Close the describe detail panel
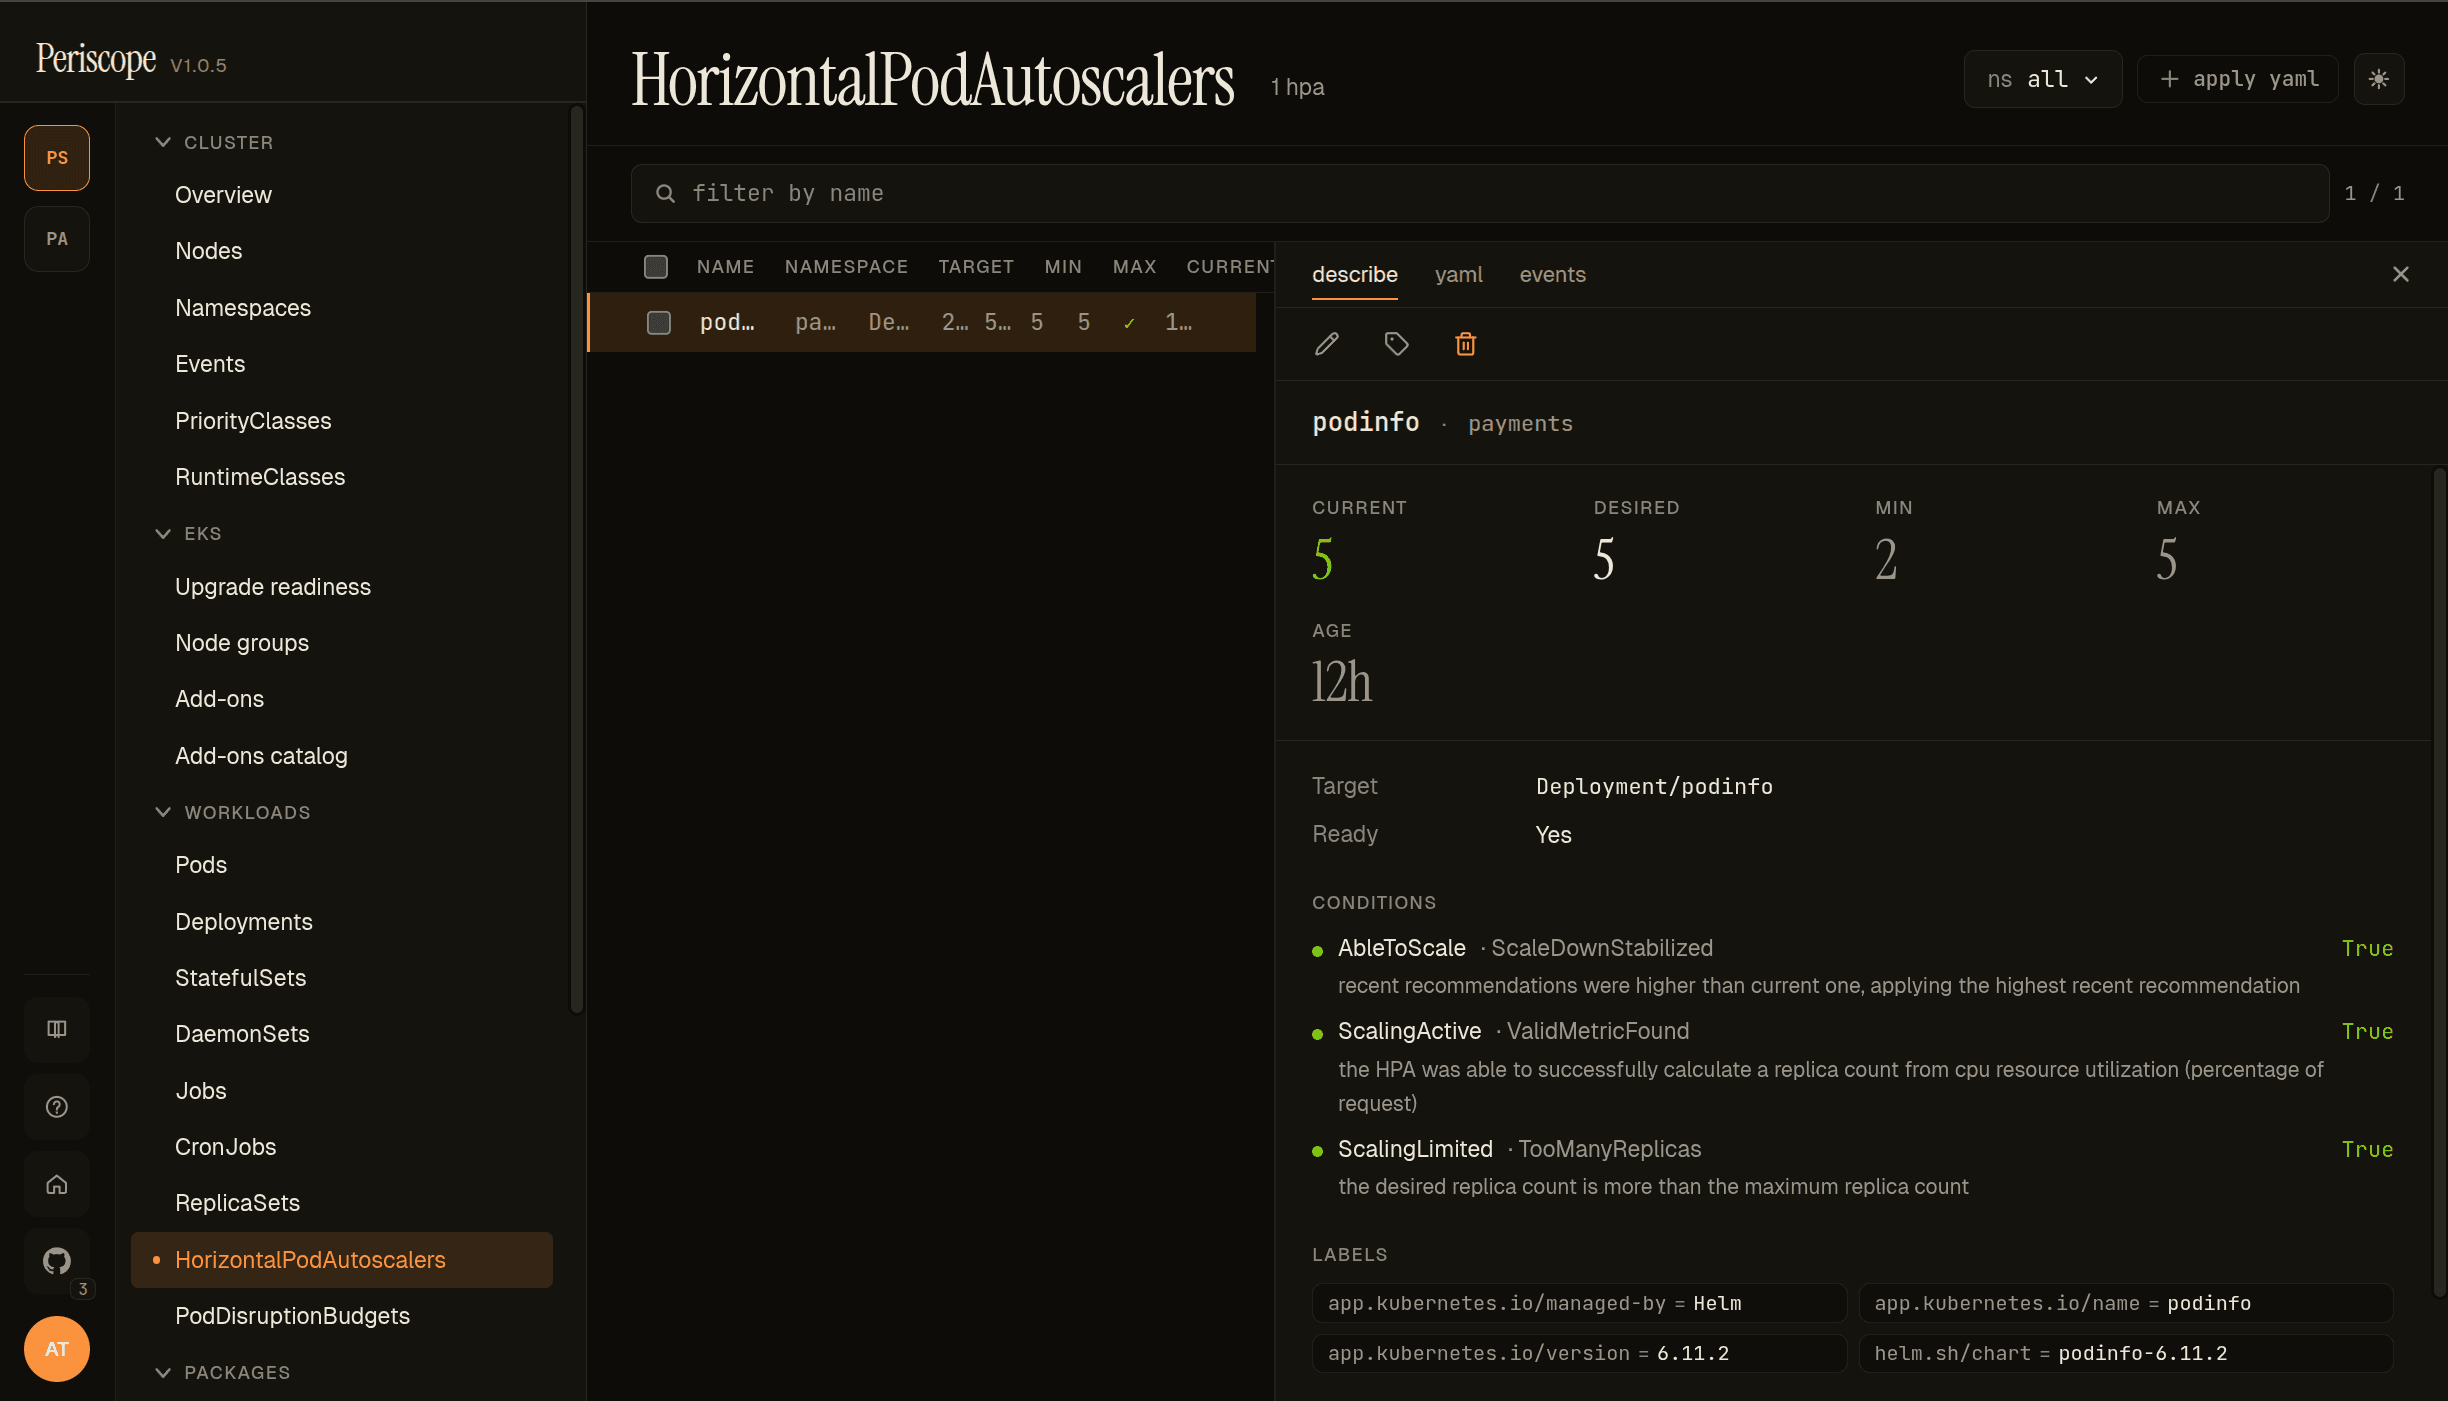2448x1401 pixels. pyautogui.click(x=2400, y=274)
